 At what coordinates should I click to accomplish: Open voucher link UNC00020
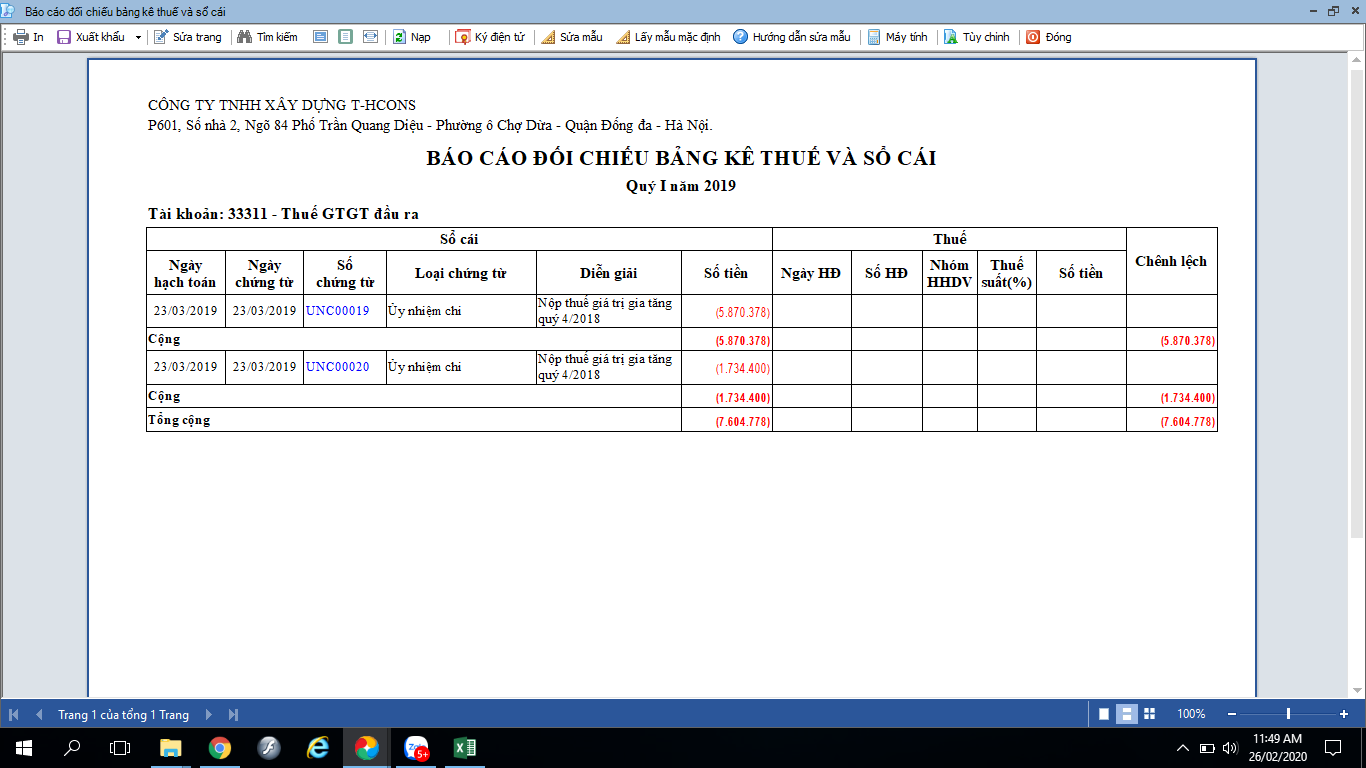[x=337, y=367]
